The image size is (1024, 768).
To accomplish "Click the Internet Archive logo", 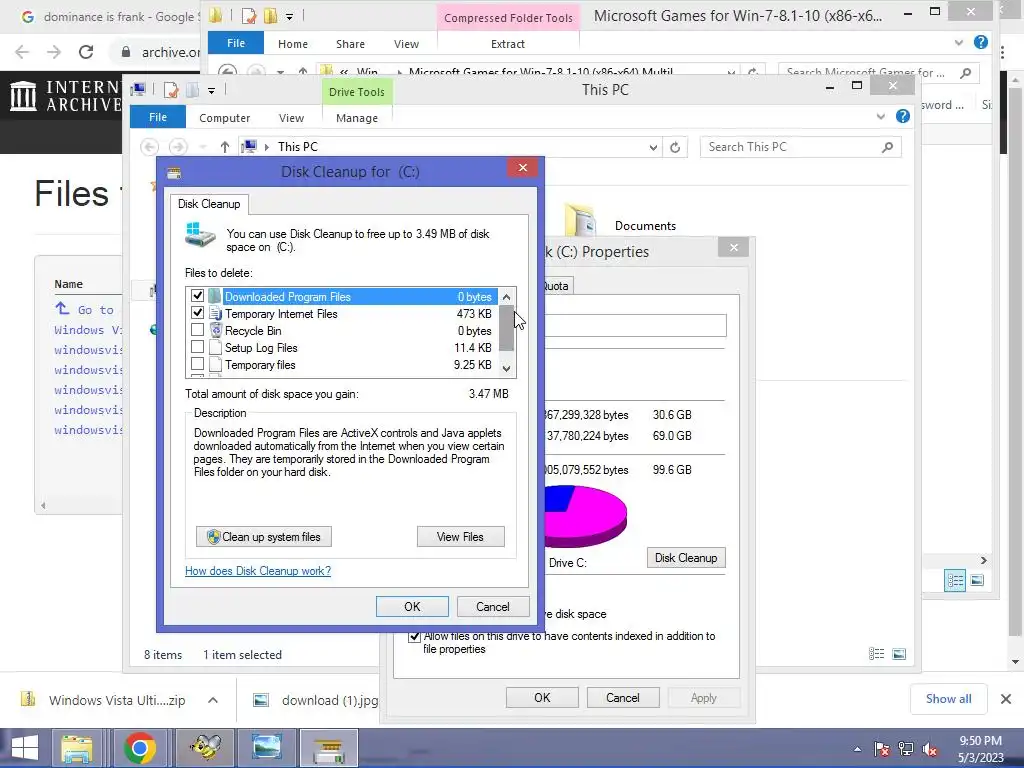I will coord(64,95).
